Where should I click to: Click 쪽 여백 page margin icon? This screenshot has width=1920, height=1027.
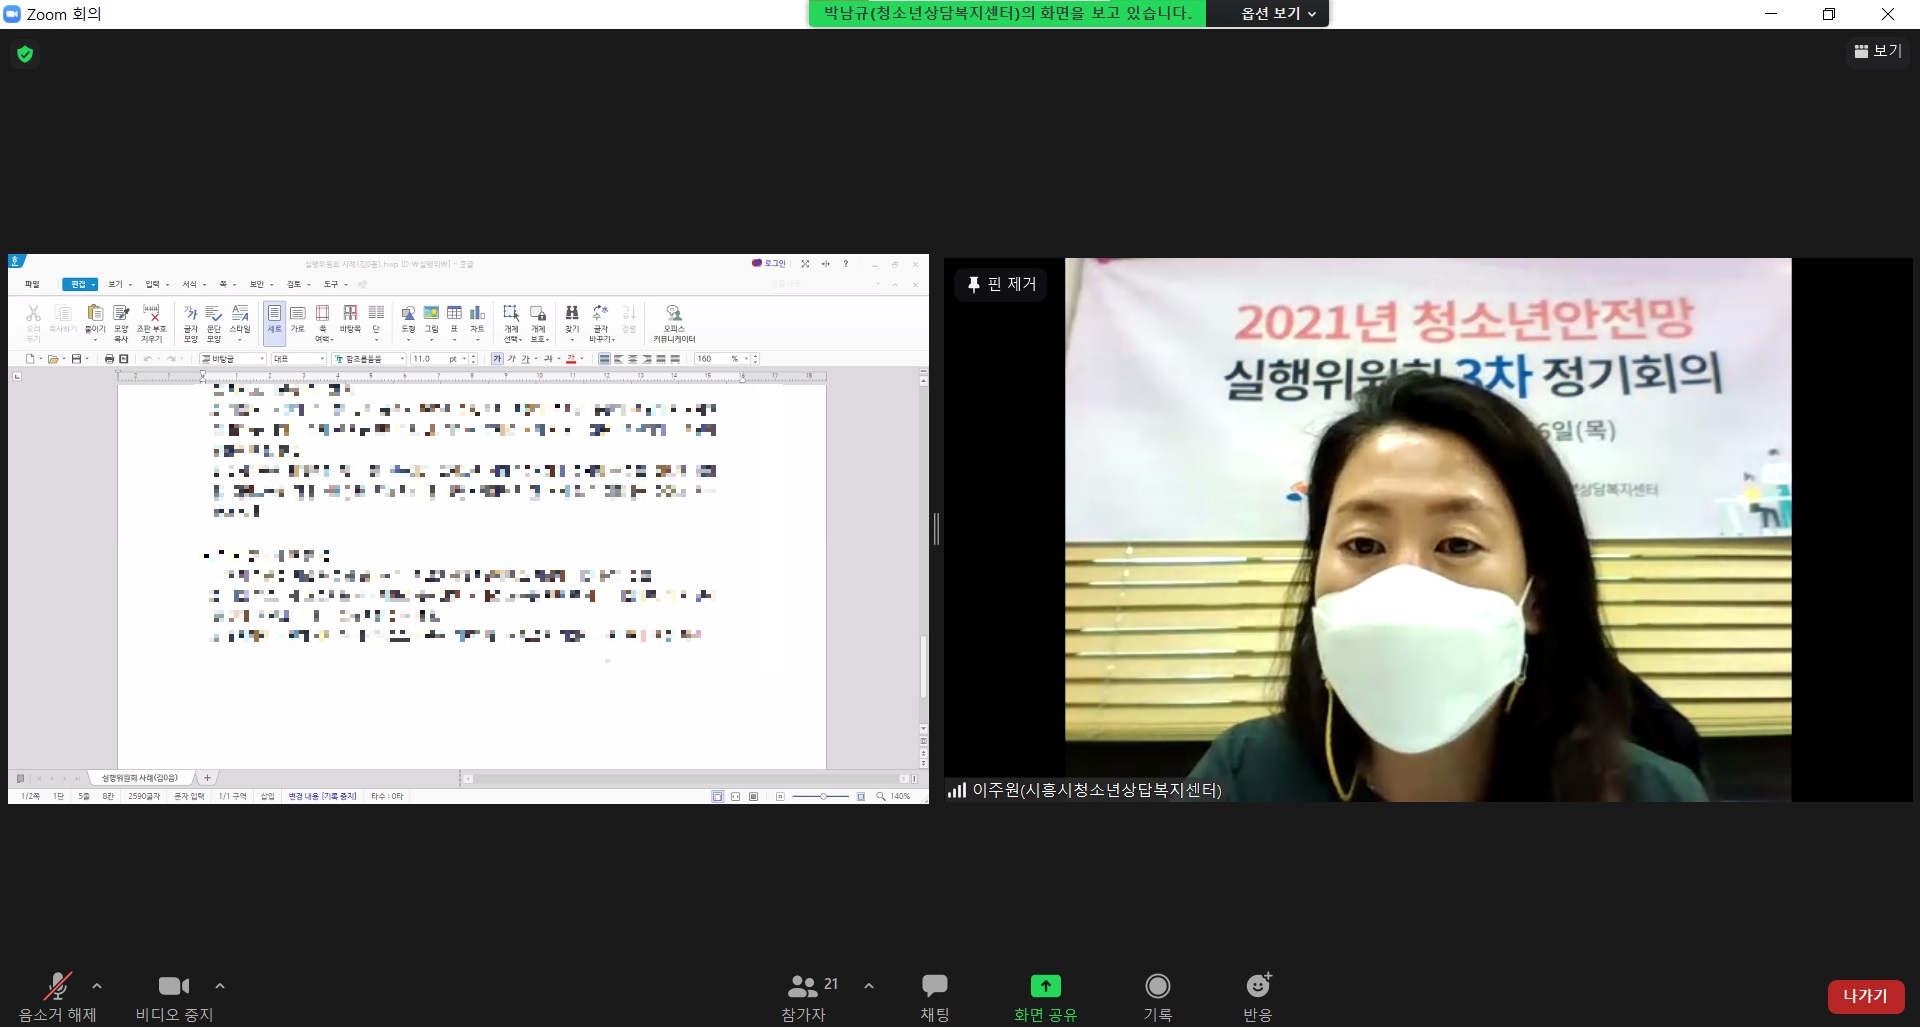click(322, 322)
